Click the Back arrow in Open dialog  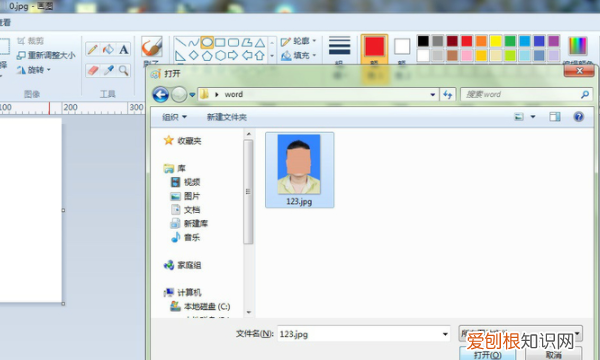160,94
